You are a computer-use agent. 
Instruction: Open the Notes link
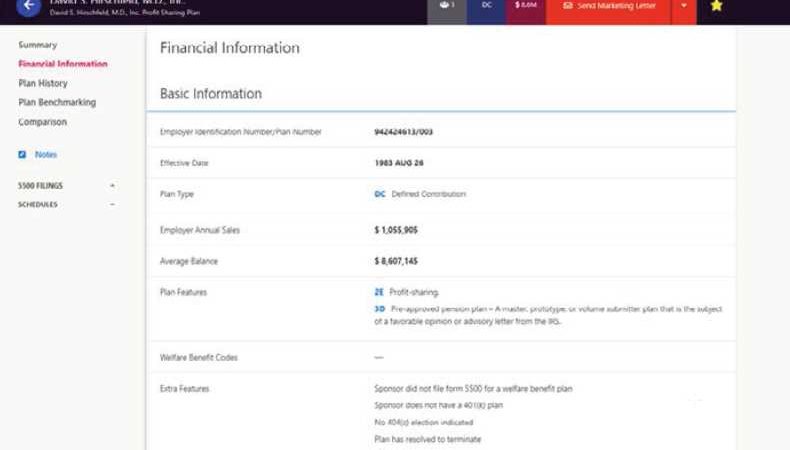pyautogui.click(x=46, y=155)
